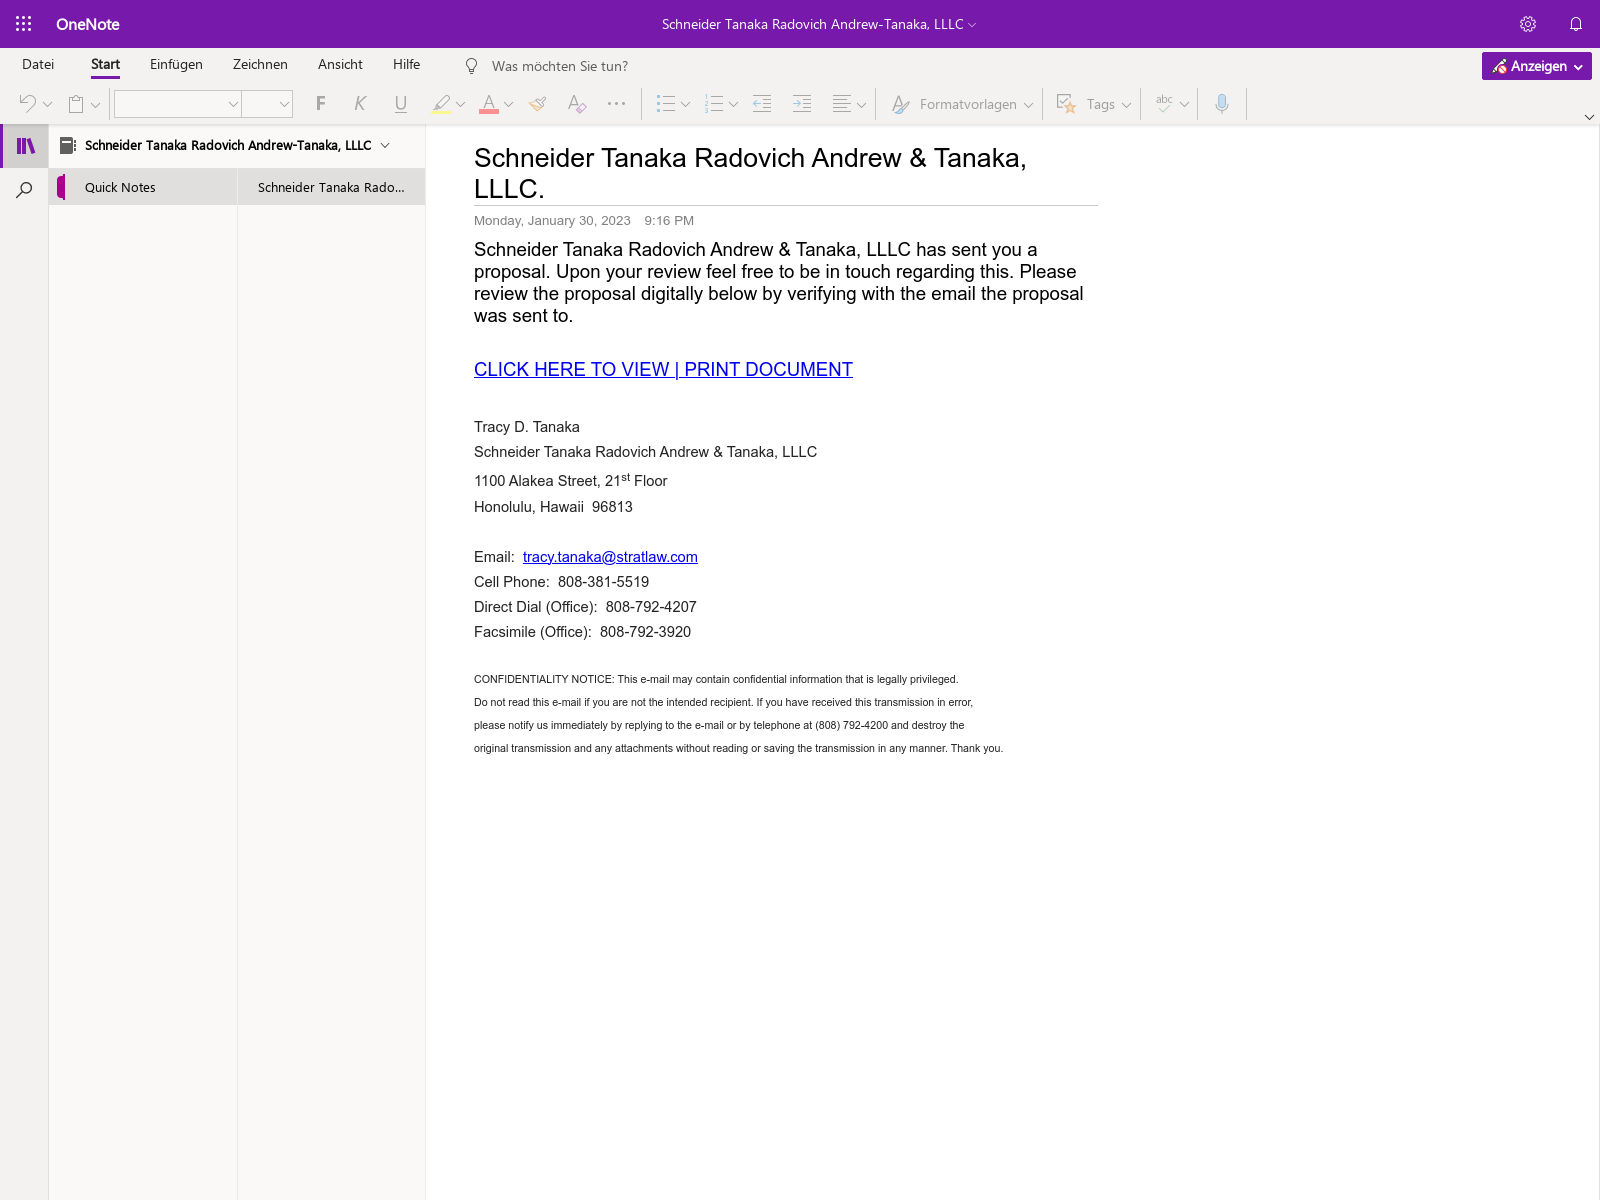
Task: Click 'Direct Dial (Office): 808-792-4207' line
Action: (x=585, y=607)
